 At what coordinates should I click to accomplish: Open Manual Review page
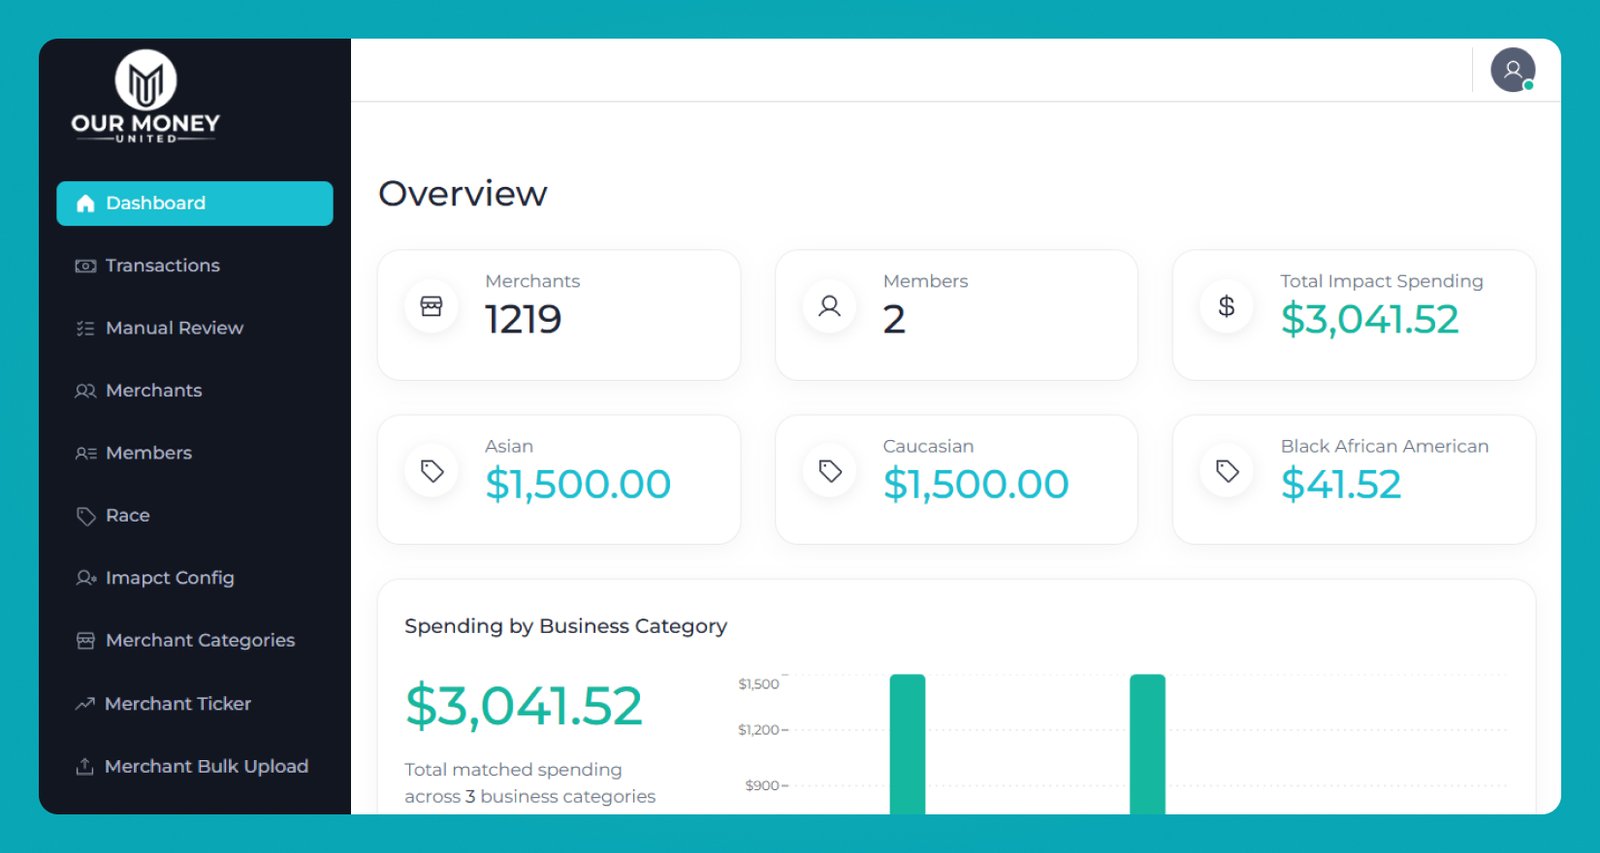coord(174,328)
